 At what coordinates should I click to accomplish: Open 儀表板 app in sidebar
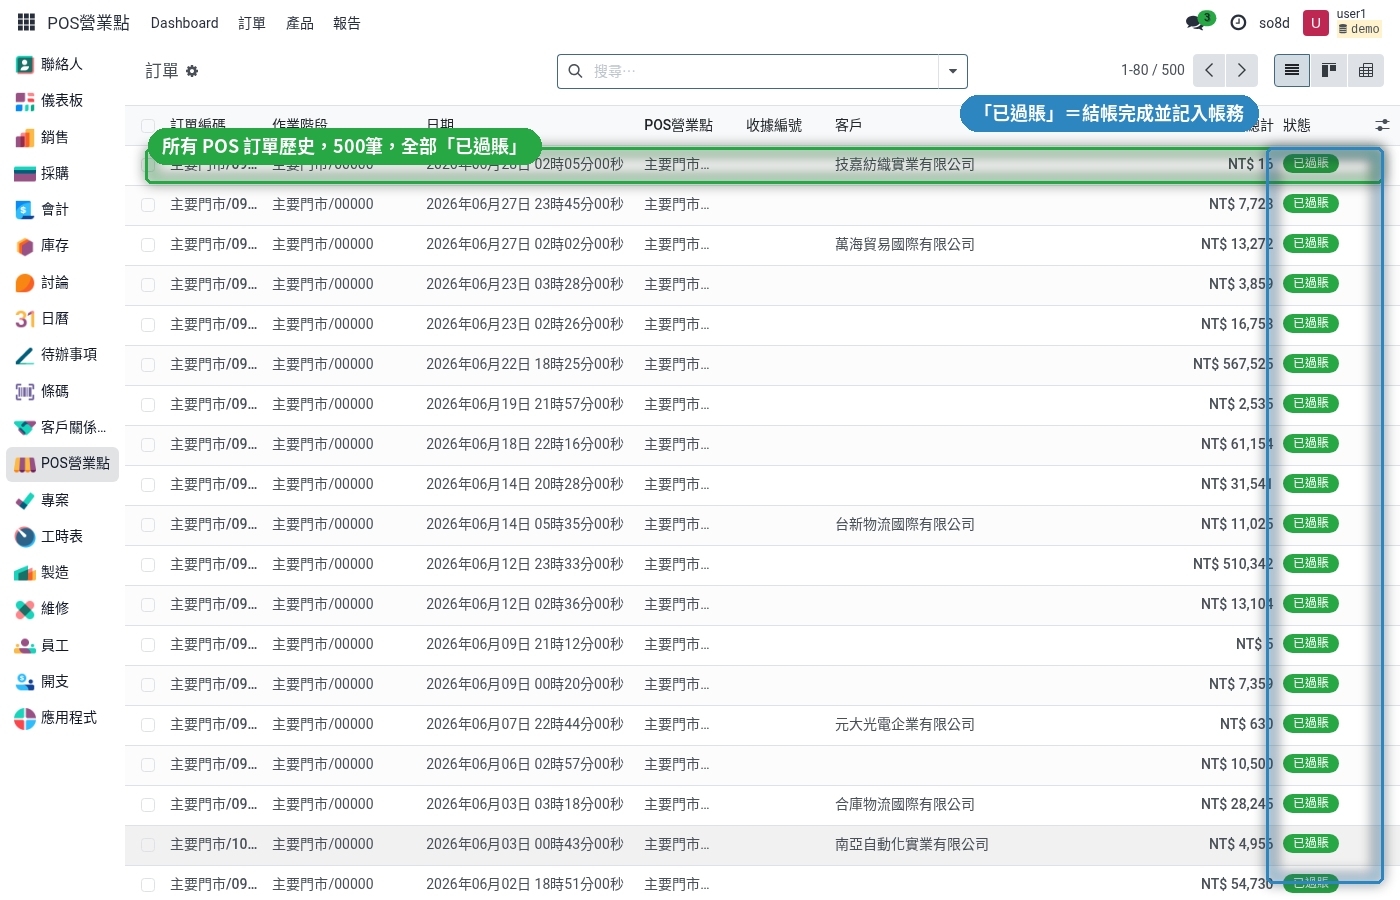pyautogui.click(x=62, y=101)
